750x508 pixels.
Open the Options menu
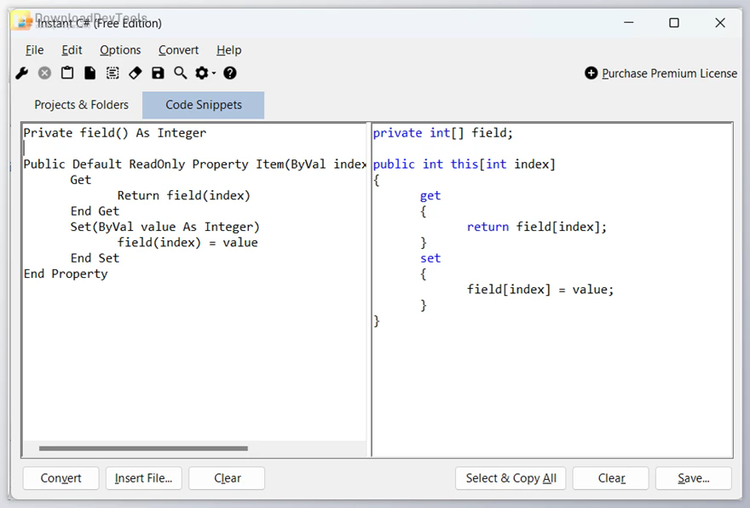120,50
